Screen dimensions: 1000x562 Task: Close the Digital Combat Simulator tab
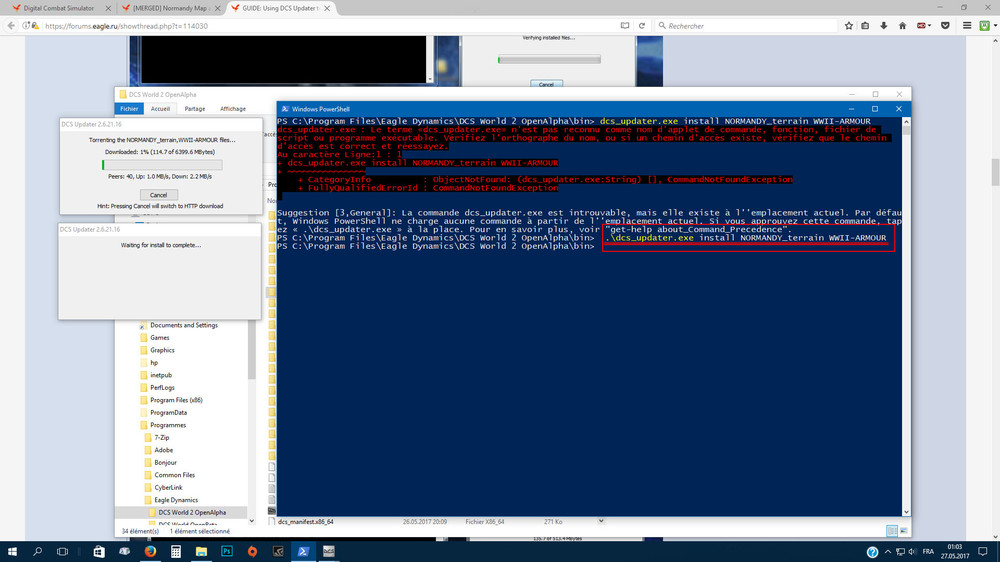click(108, 8)
